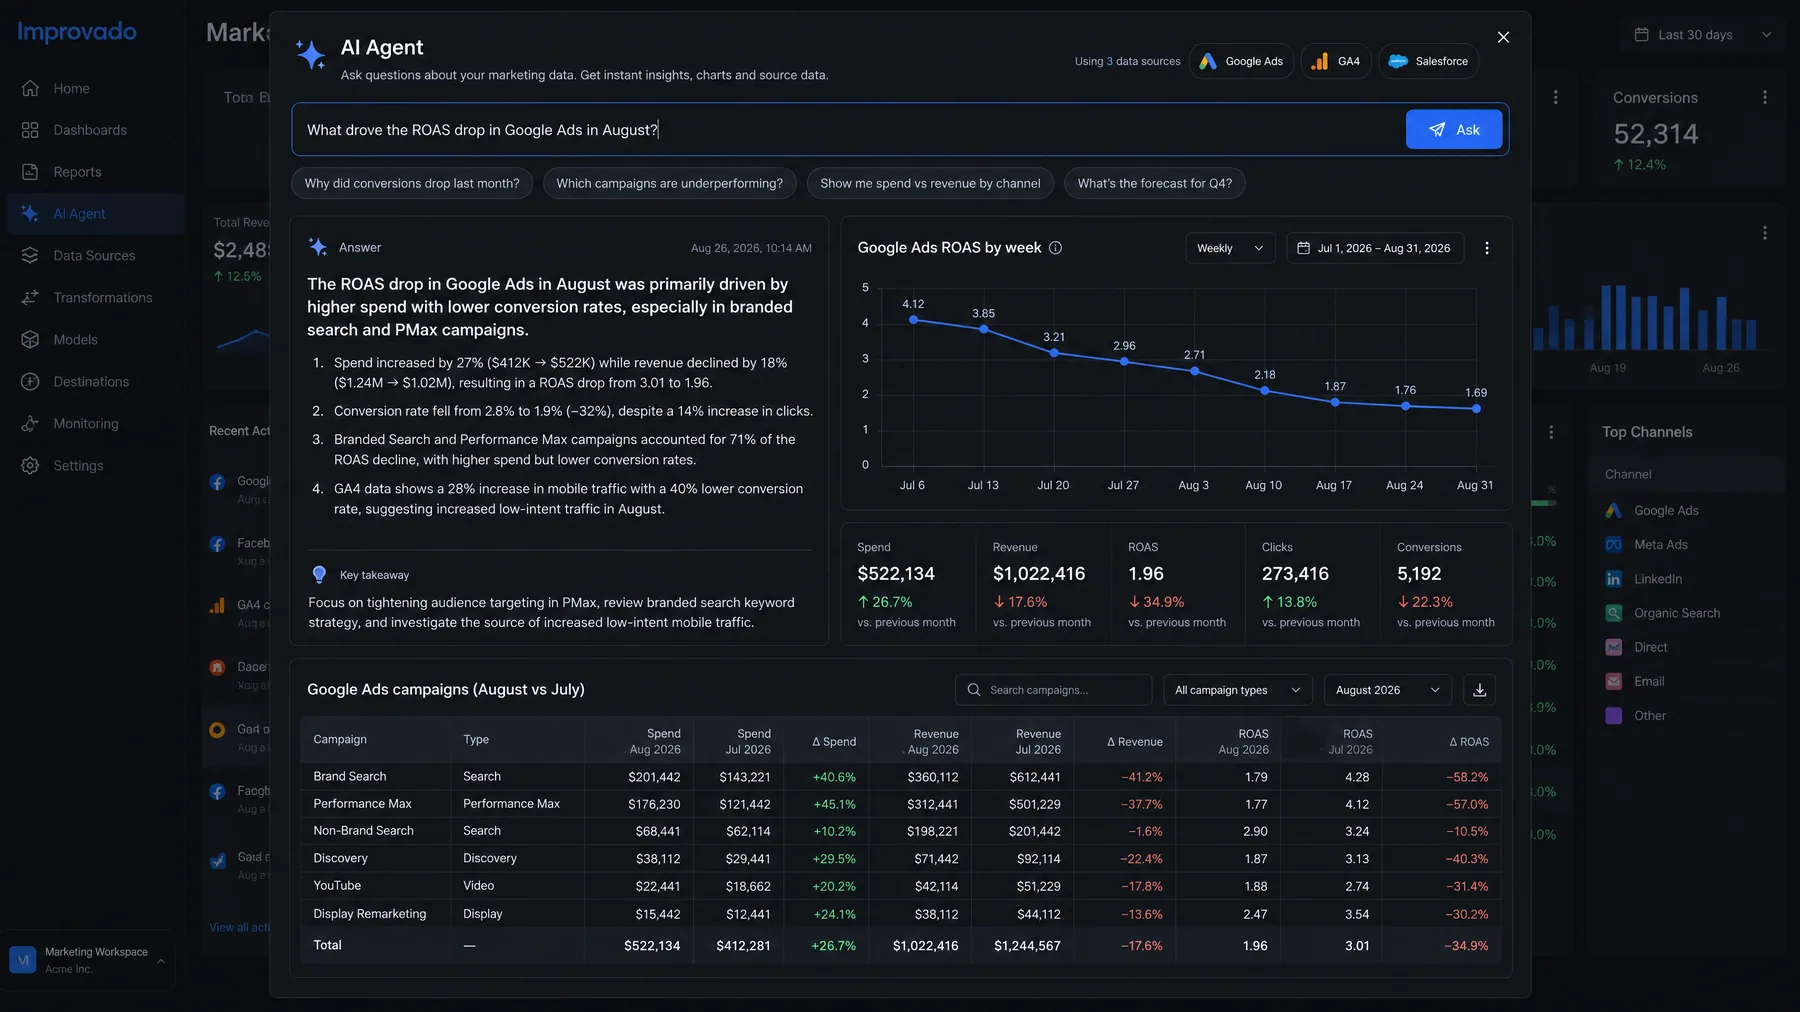The image size is (1800, 1012).
Task: Click the question input field
Action: pos(850,130)
